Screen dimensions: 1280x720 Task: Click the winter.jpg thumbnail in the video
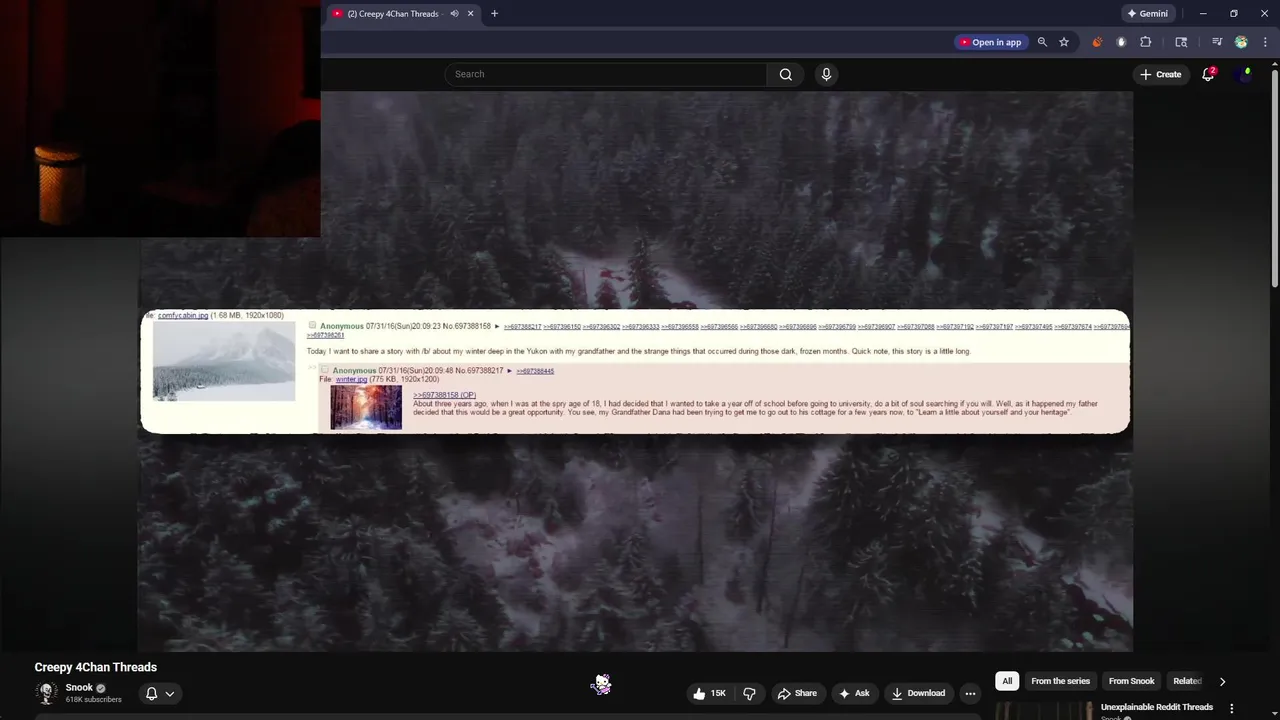[x=366, y=407]
